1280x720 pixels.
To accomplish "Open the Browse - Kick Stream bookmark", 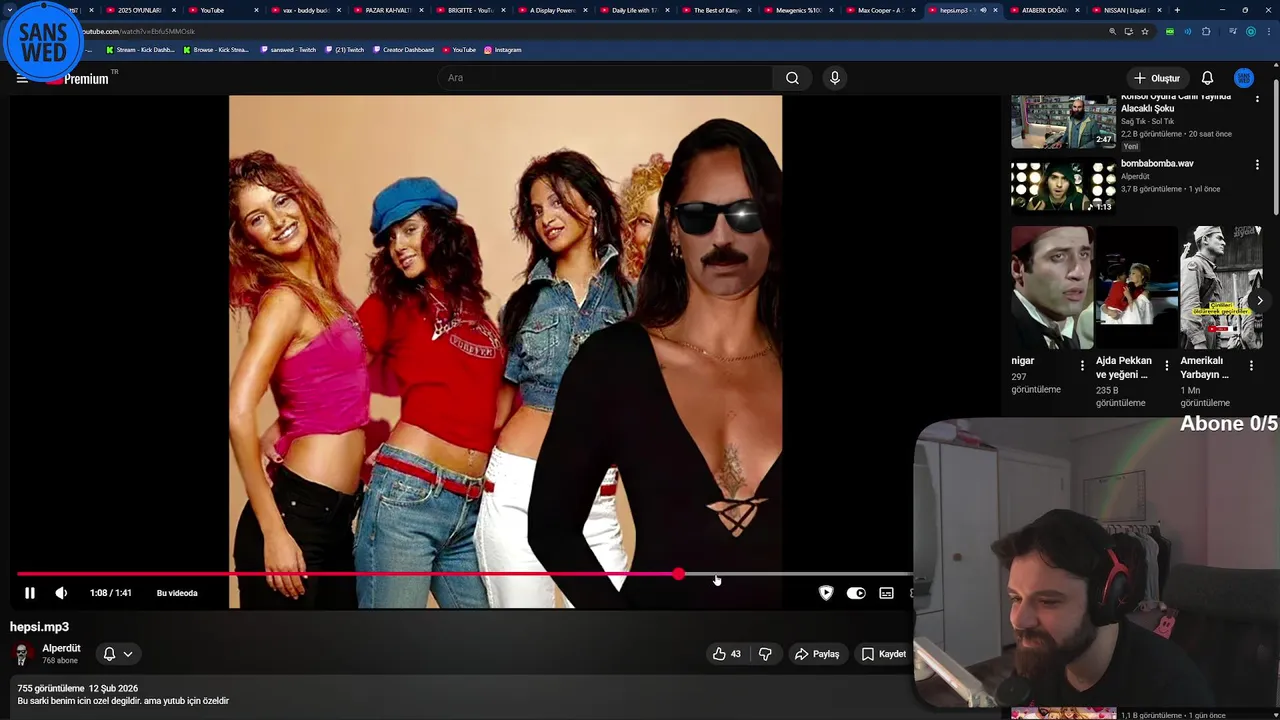I will (x=216, y=49).
